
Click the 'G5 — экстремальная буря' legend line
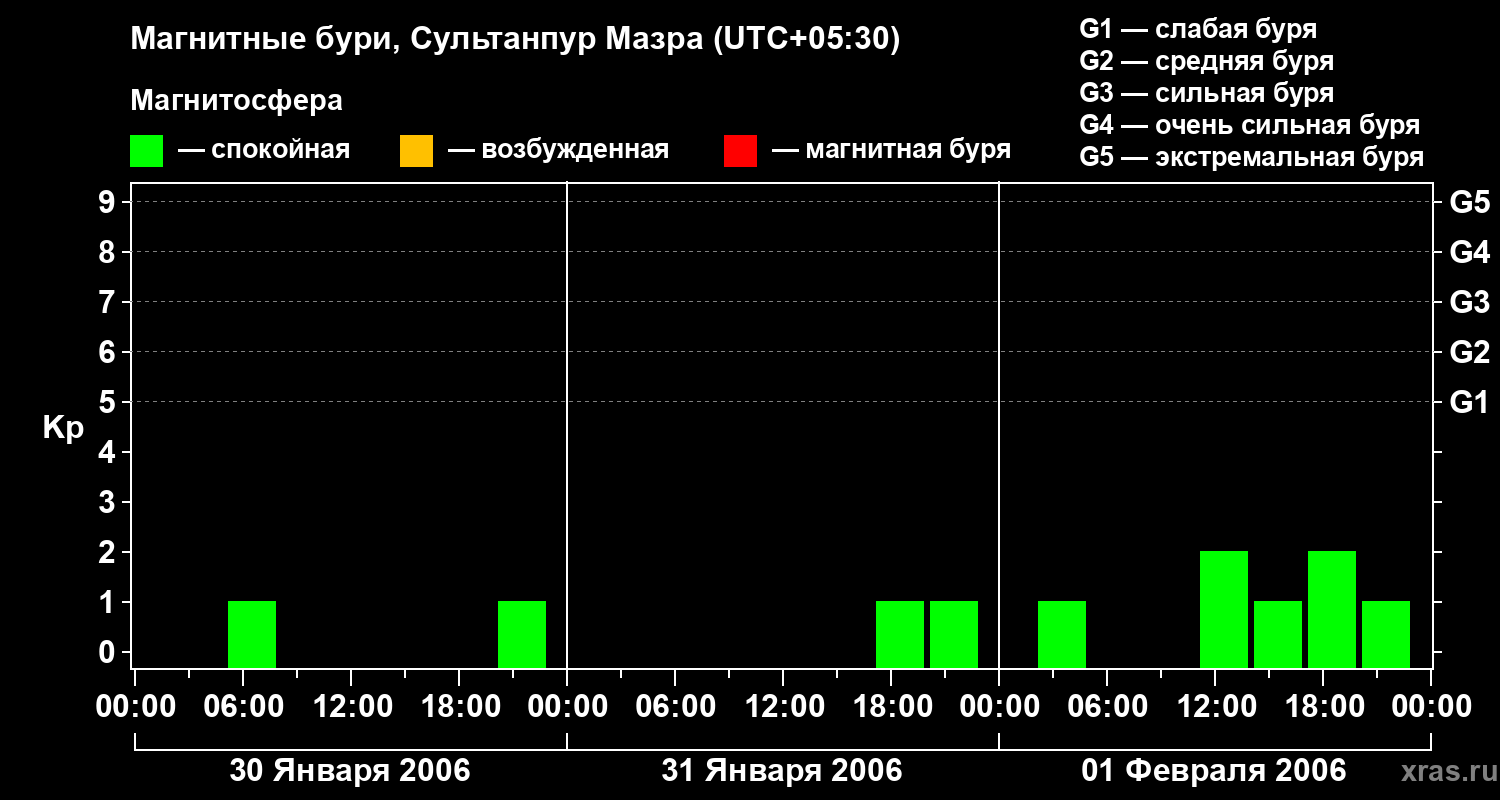pos(1252,157)
